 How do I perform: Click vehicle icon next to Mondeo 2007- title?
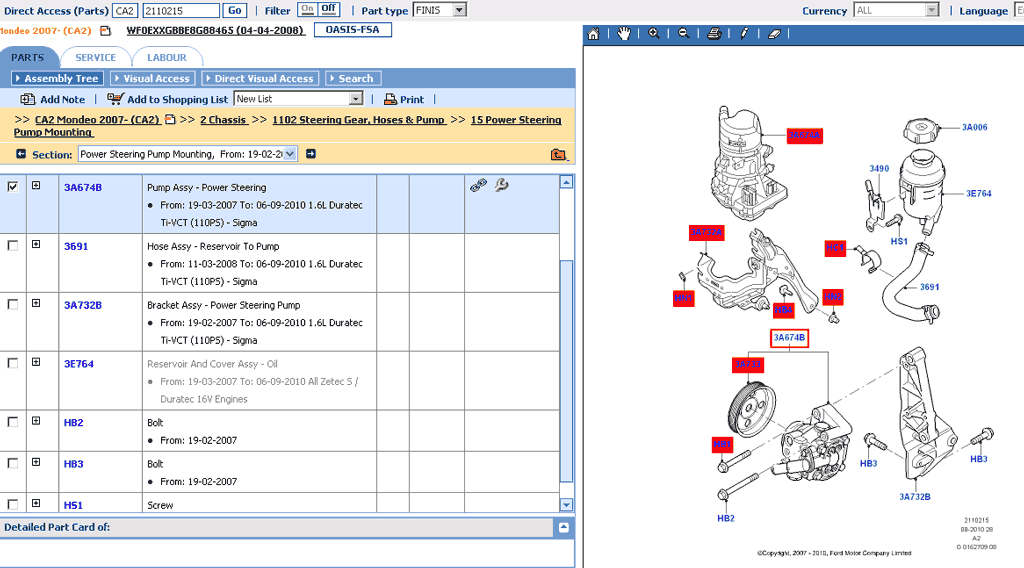105,31
